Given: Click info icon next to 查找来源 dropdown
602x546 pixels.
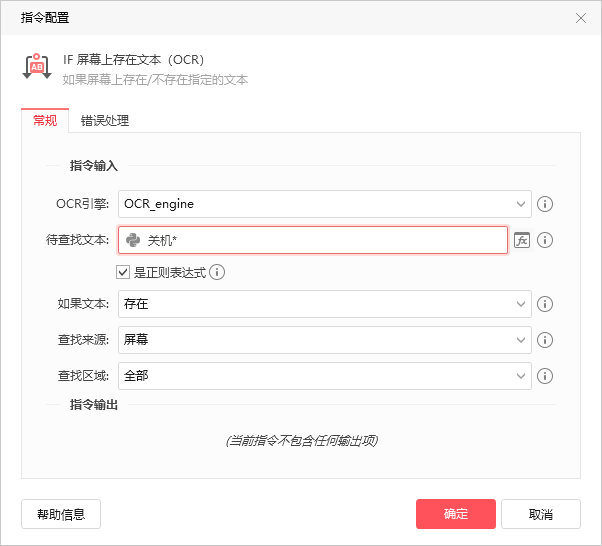Looking at the screenshot, I should (545, 340).
